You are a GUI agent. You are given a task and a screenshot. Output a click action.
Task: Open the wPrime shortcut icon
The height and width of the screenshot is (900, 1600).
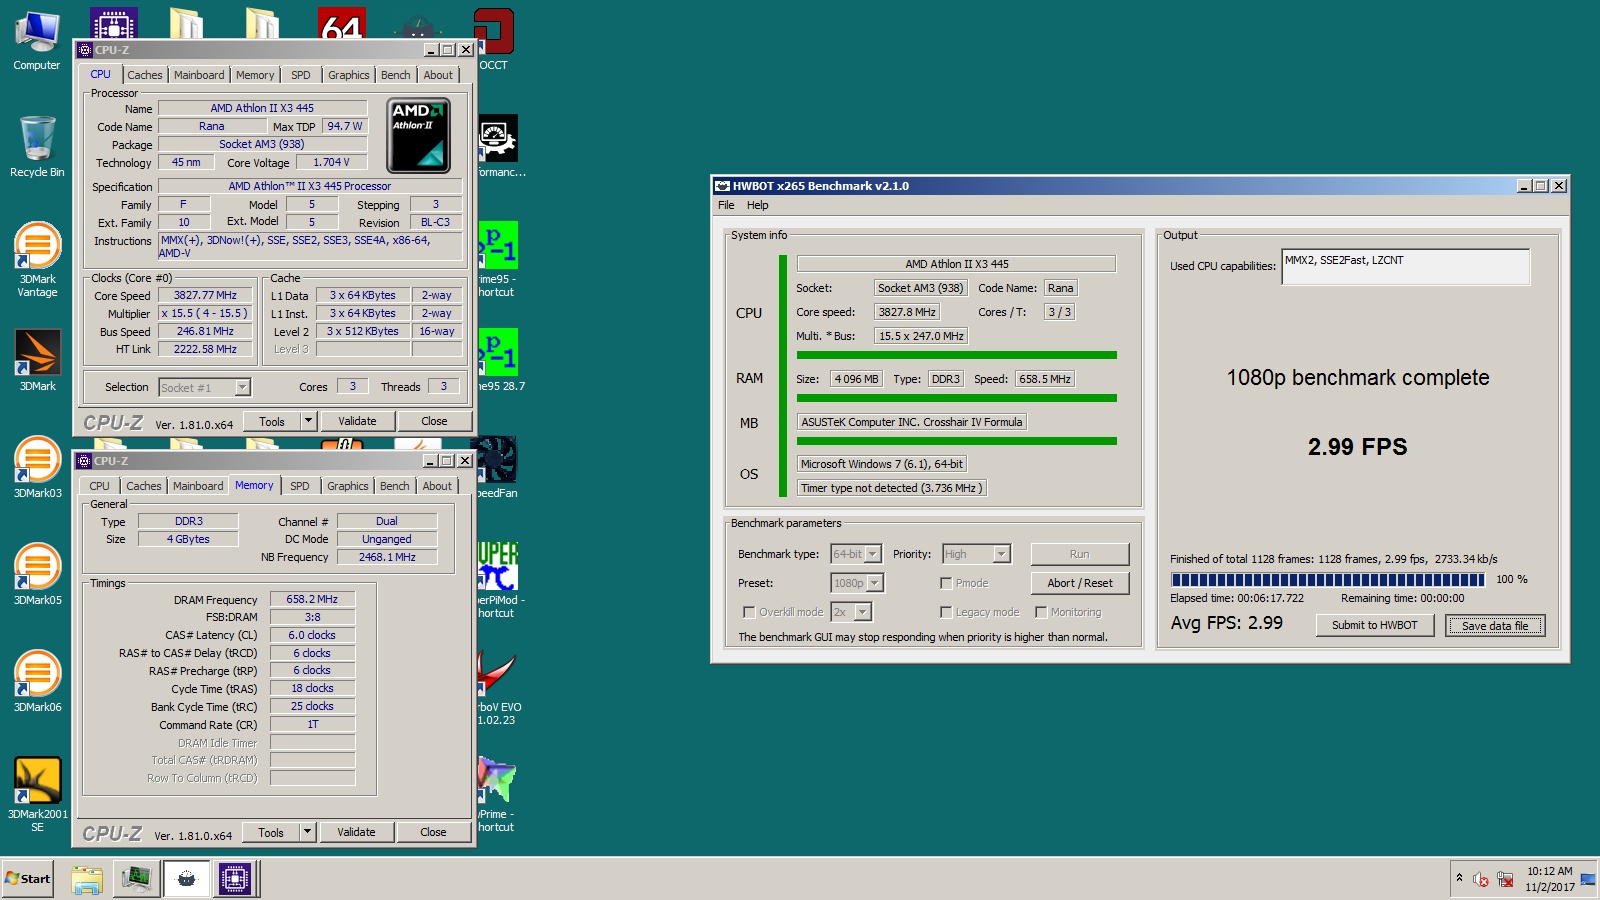[497, 794]
